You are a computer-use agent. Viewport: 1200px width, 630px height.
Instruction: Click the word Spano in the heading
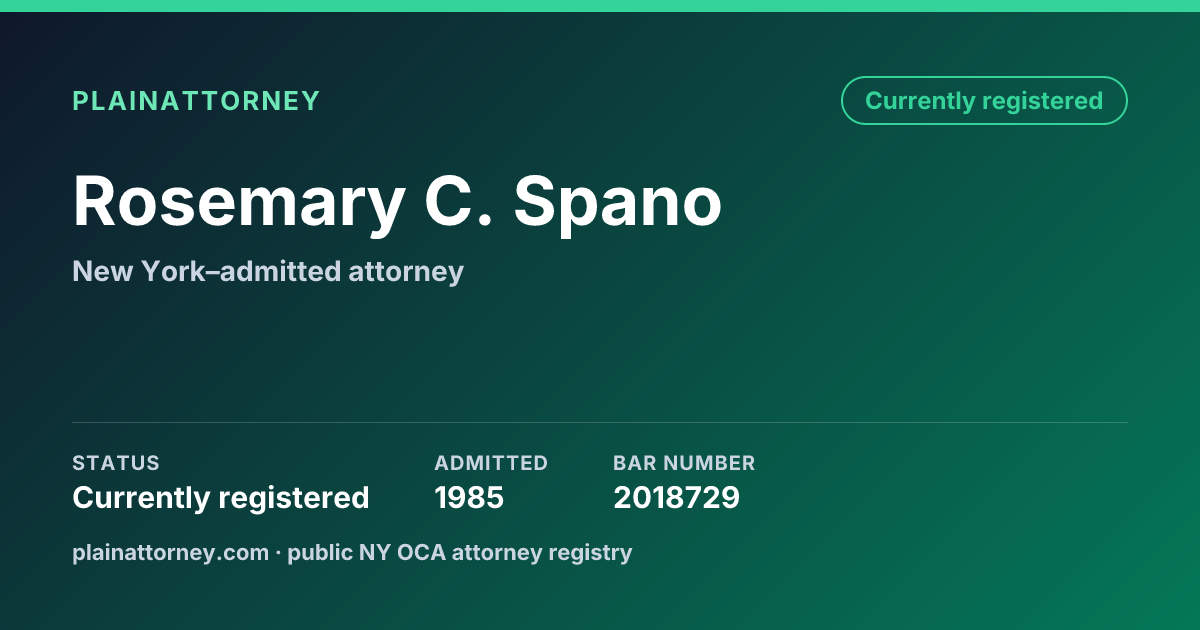618,203
